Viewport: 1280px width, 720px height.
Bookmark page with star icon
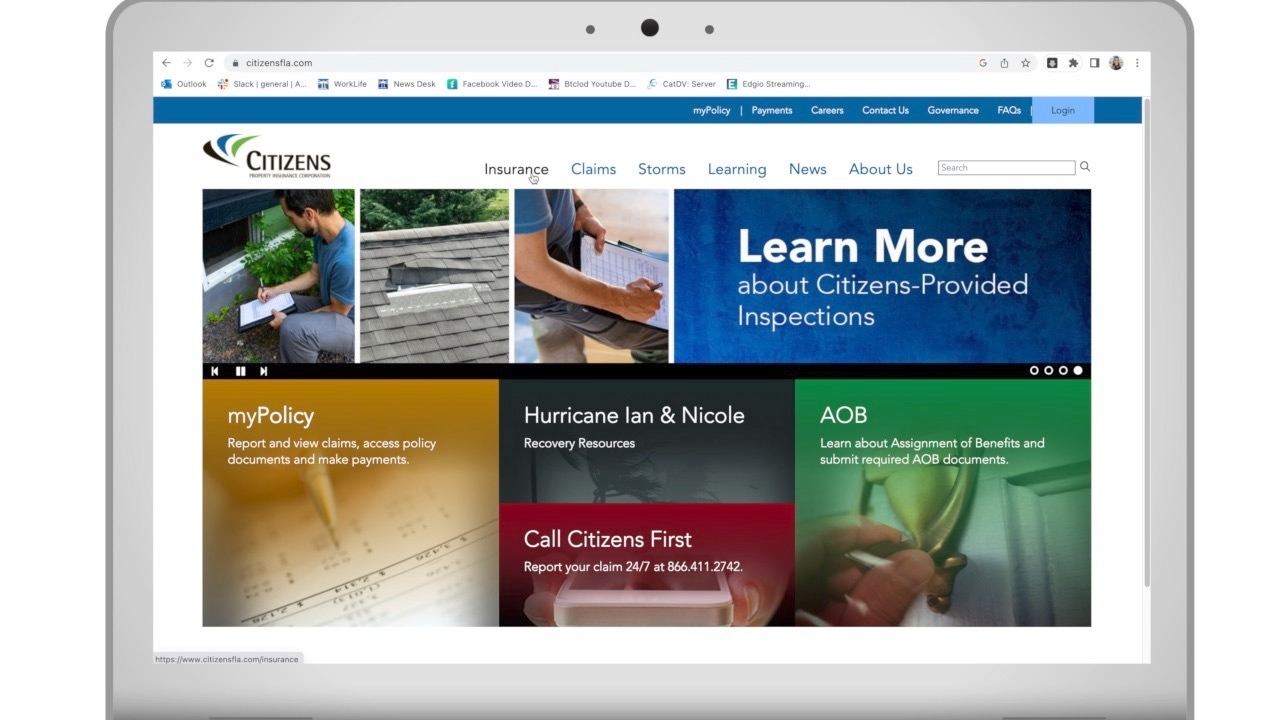1025,63
